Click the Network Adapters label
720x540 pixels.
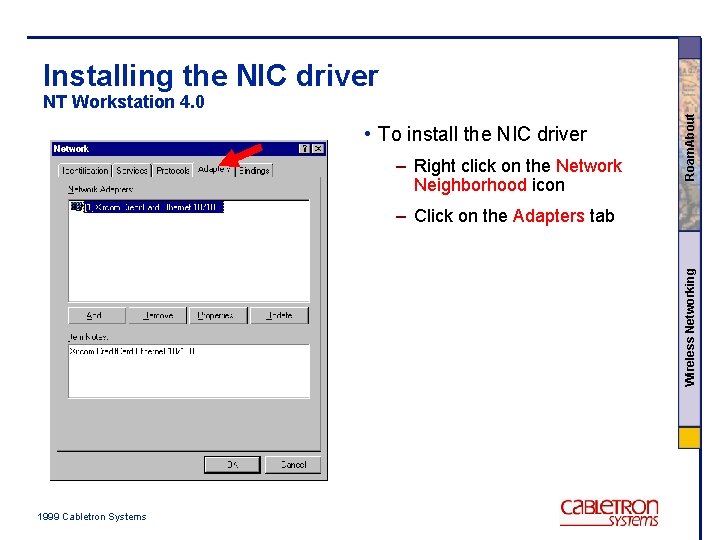pyautogui.click(x=101, y=189)
